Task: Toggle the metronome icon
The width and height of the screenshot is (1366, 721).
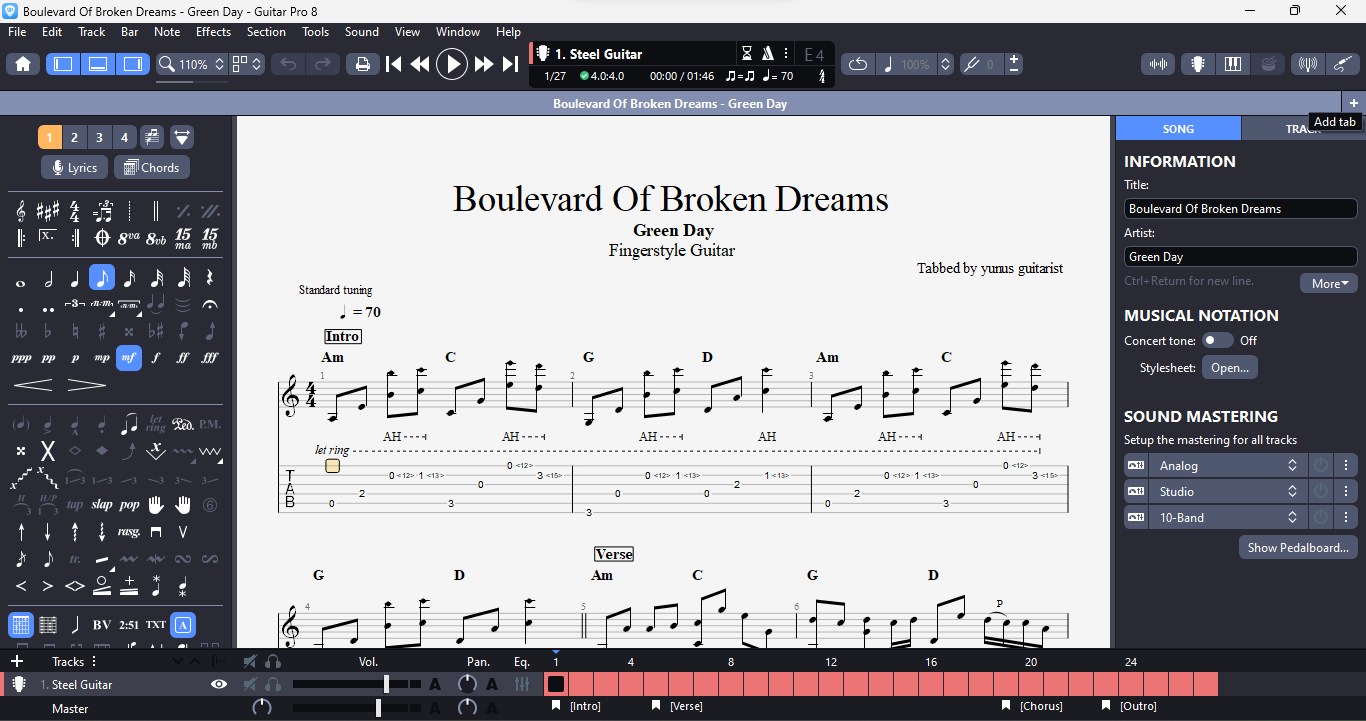Action: click(x=768, y=54)
